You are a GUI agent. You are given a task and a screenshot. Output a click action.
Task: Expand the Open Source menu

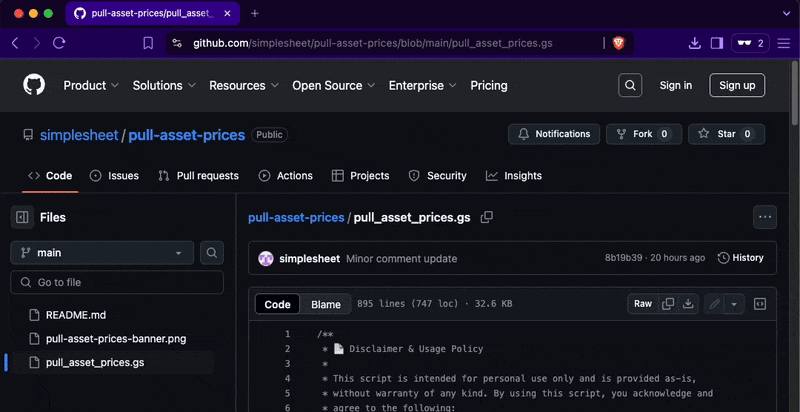(334, 85)
